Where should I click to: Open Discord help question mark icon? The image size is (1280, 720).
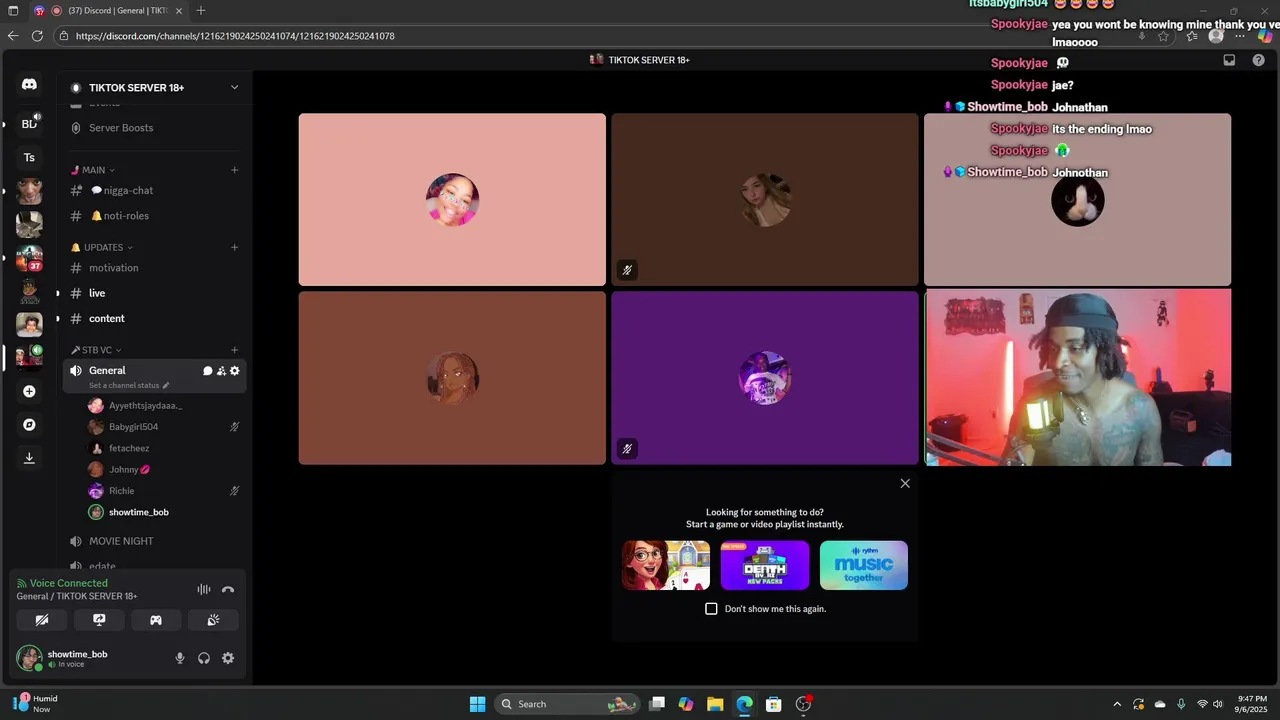click(1259, 60)
